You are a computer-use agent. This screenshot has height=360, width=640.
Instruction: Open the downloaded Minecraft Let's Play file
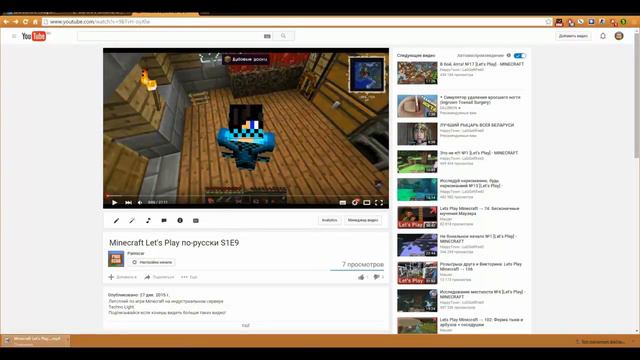tap(36, 340)
